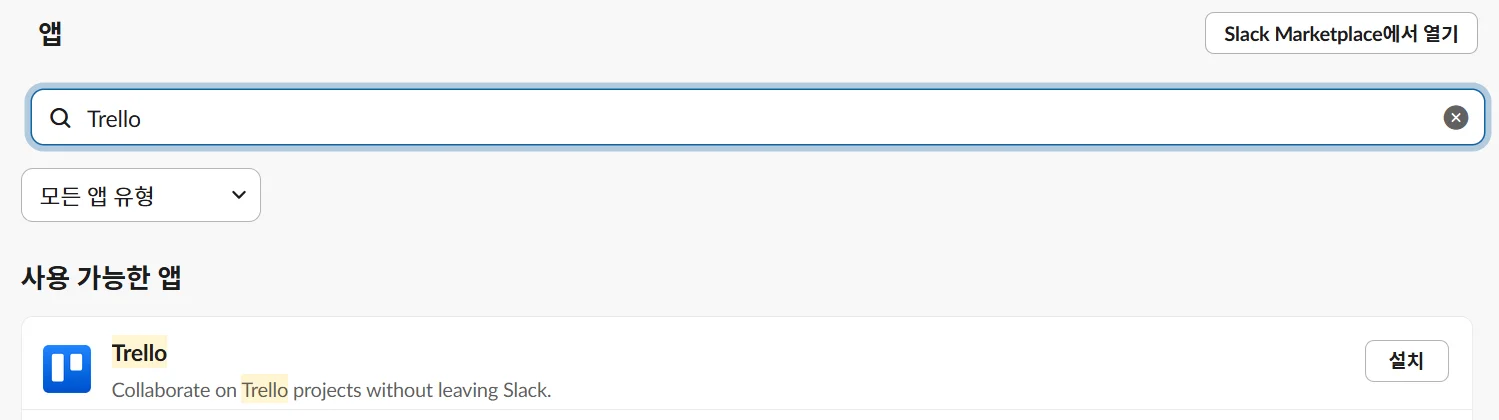Click the blue Trello app logo
This screenshot has width=1499, height=420.
tap(67, 369)
